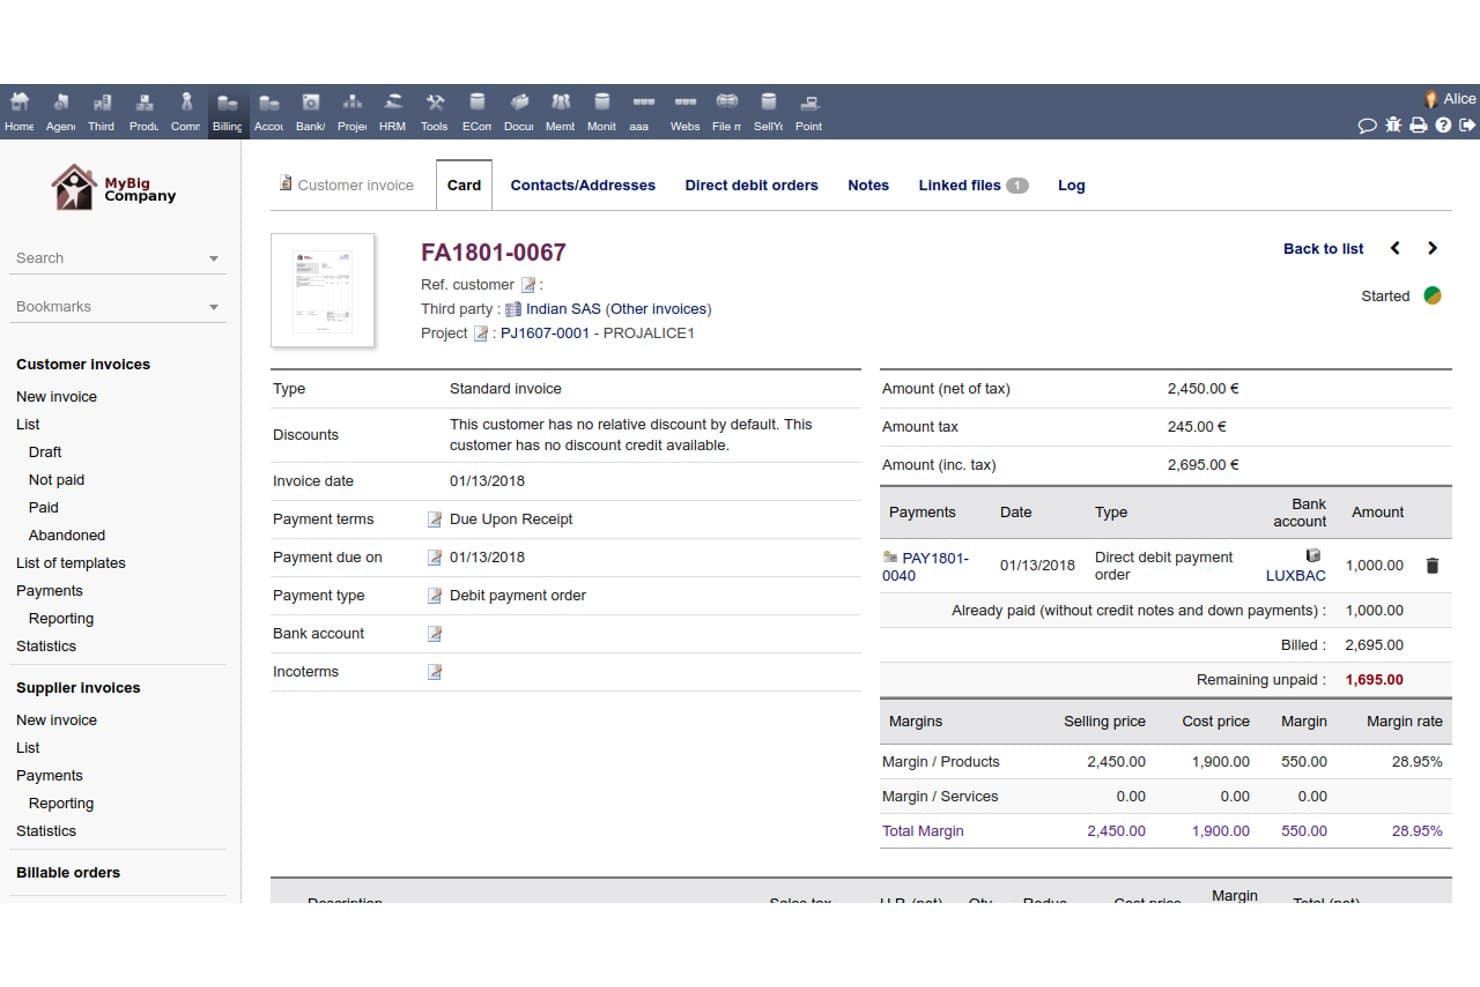Viewport: 1480px width, 987px height.
Task: Open the LUXBAC bank account link
Action: (1296, 576)
